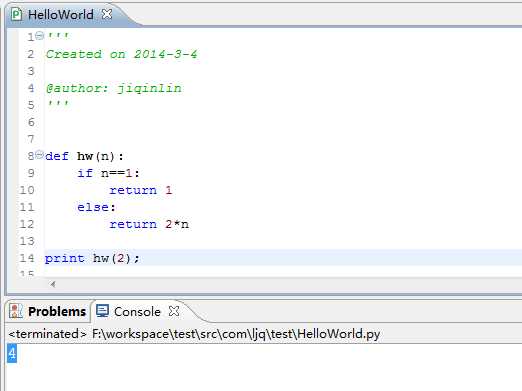The image size is (522, 391).
Task: Click the 'def hw(n):' code line
Action: pos(84,156)
